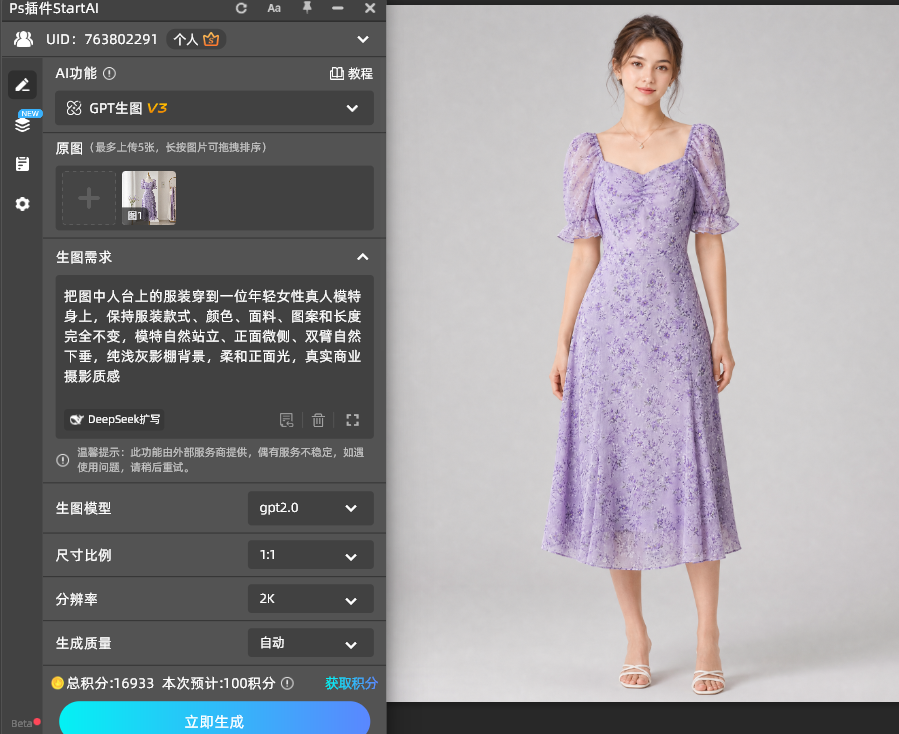Select the uploaded 图1 thumbnail
Image resolution: width=899 pixels, height=734 pixels.
click(x=149, y=198)
